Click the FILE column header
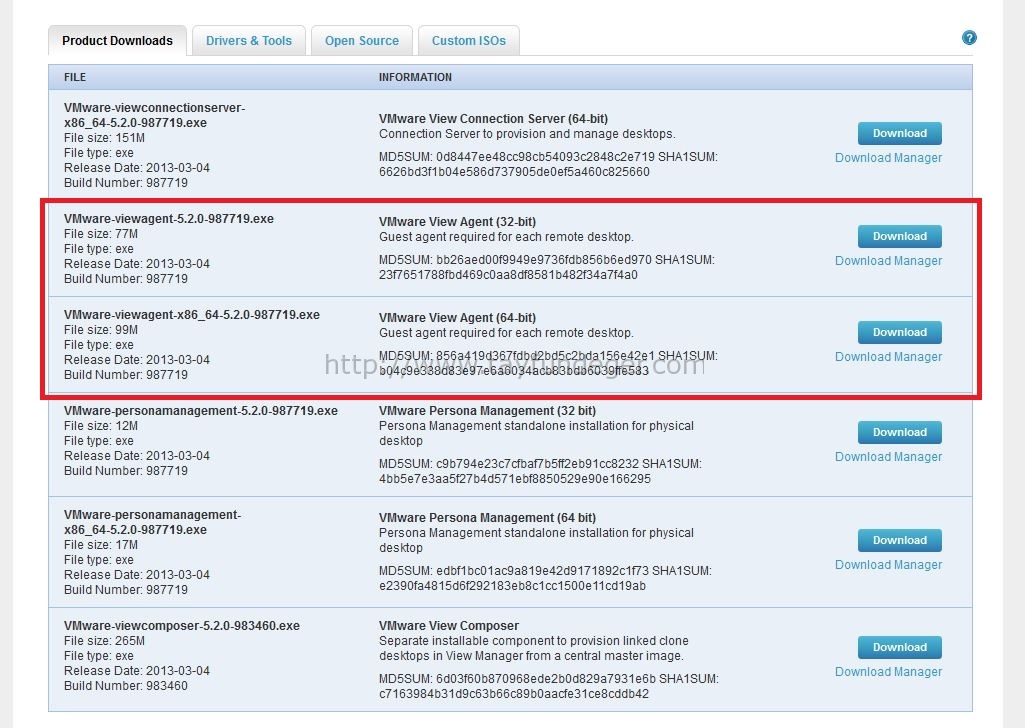 [75, 77]
